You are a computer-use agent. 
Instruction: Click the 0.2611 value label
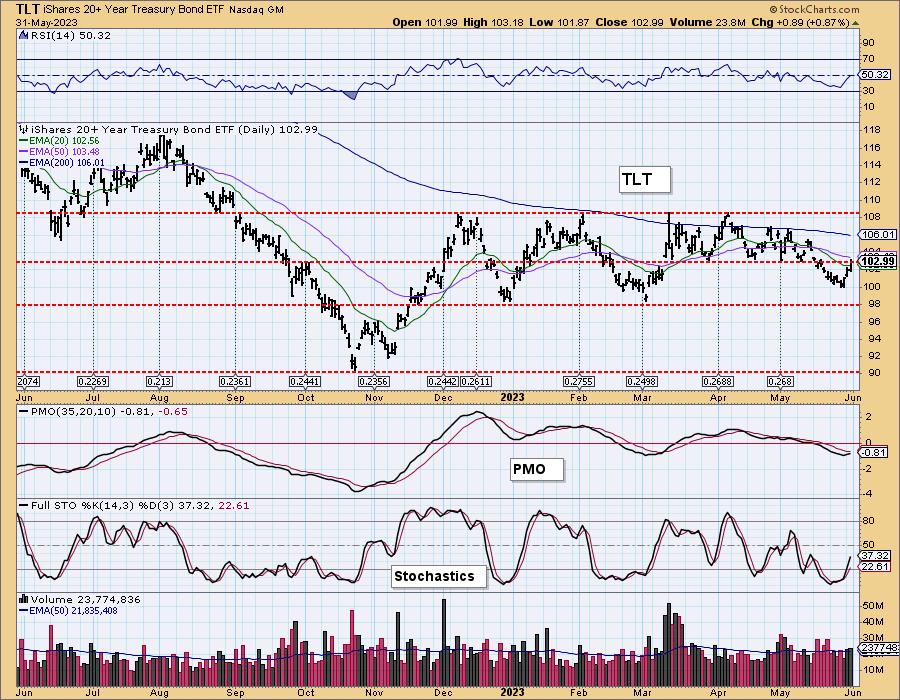click(x=475, y=382)
